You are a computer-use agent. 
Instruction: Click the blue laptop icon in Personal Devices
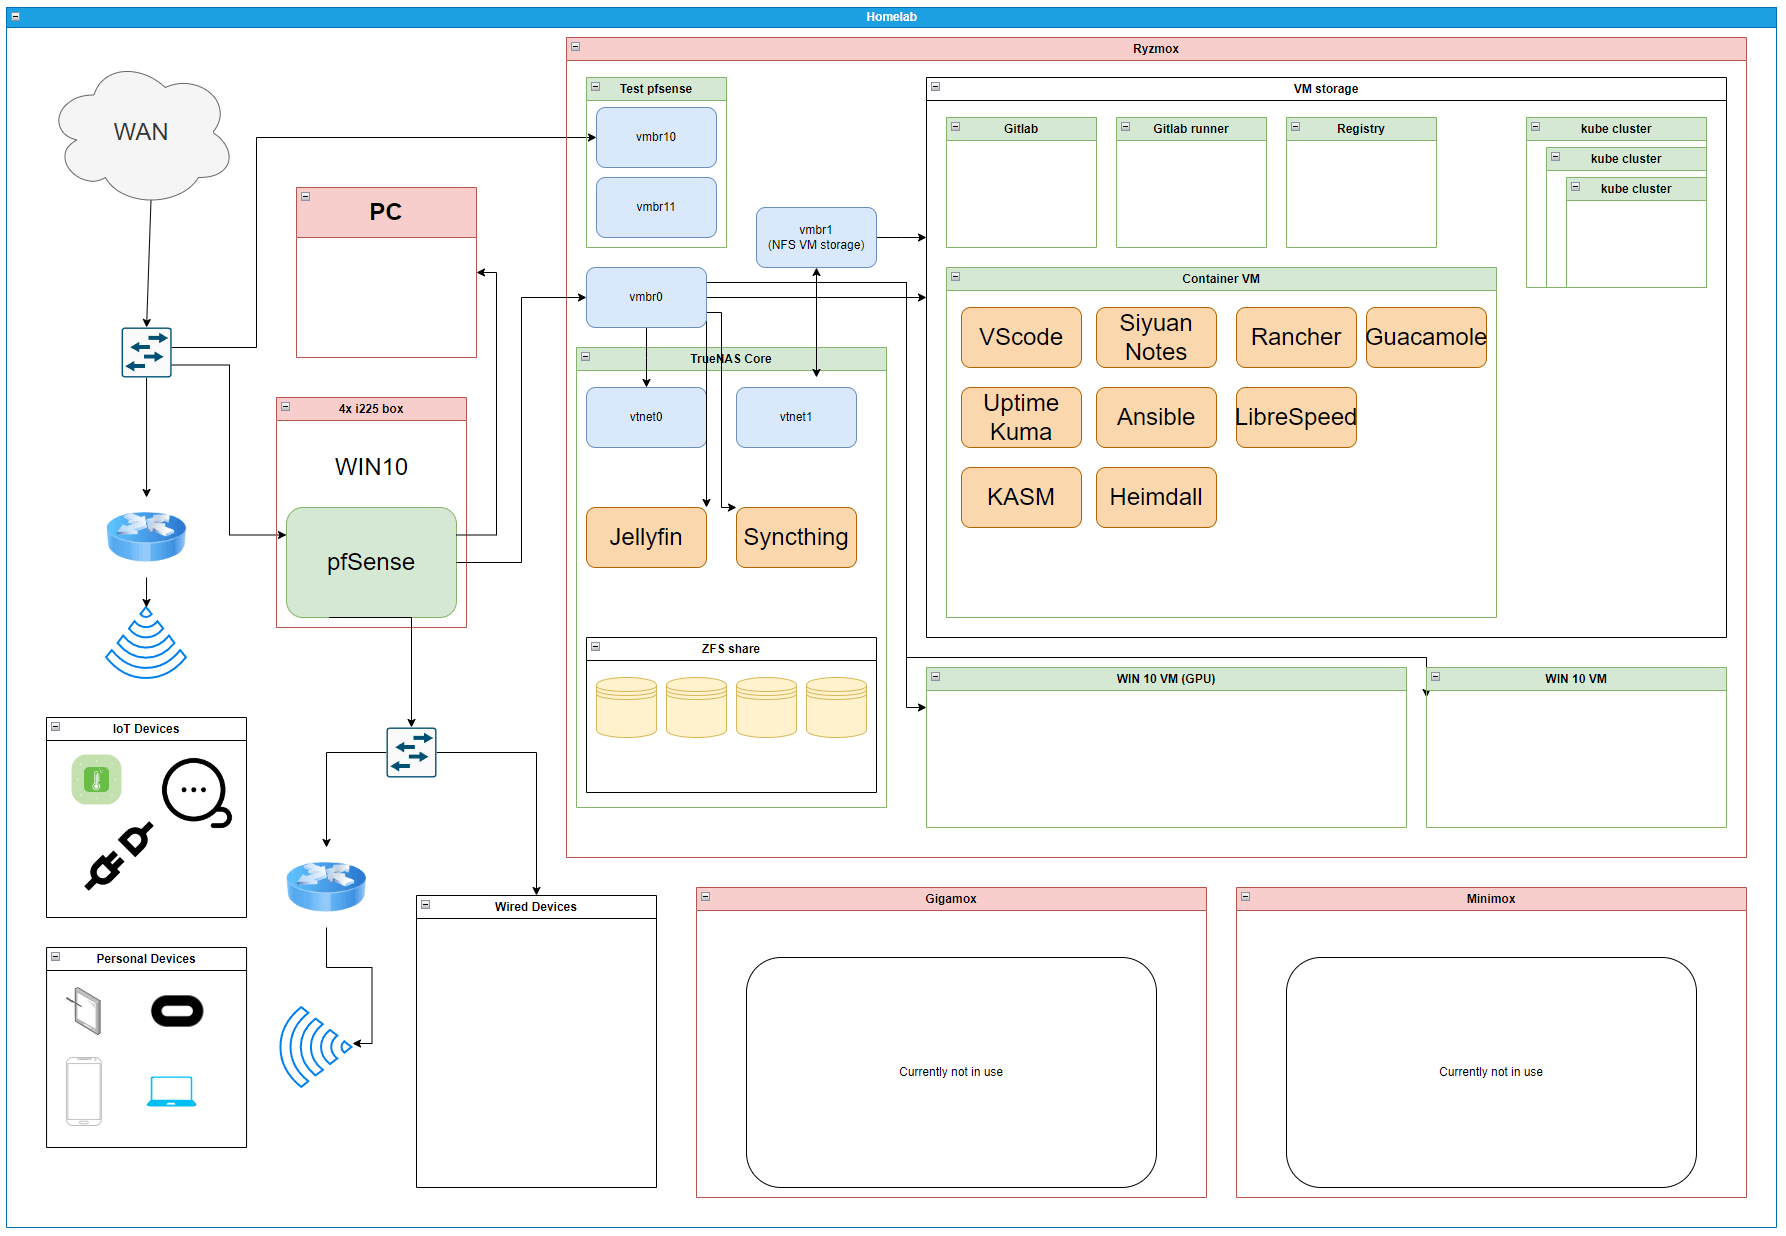tap(171, 1091)
